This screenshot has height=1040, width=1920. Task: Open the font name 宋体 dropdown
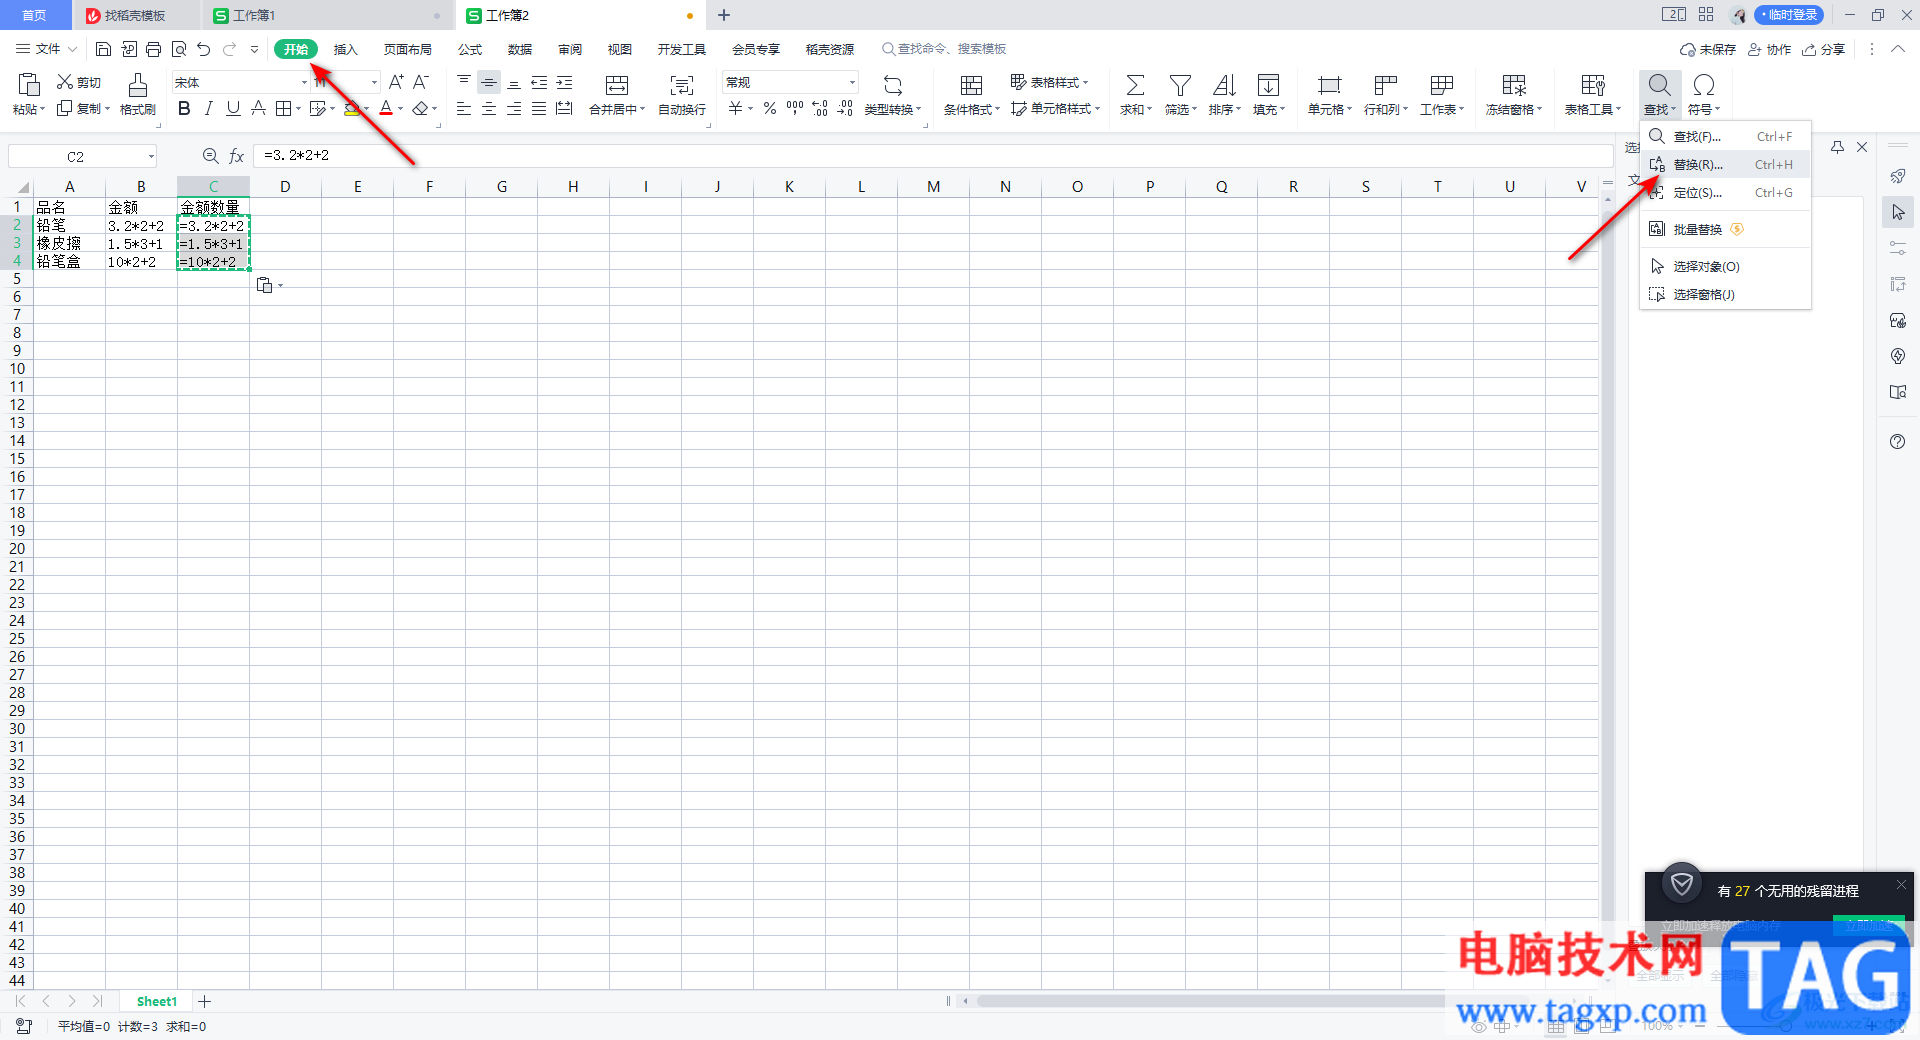304,82
